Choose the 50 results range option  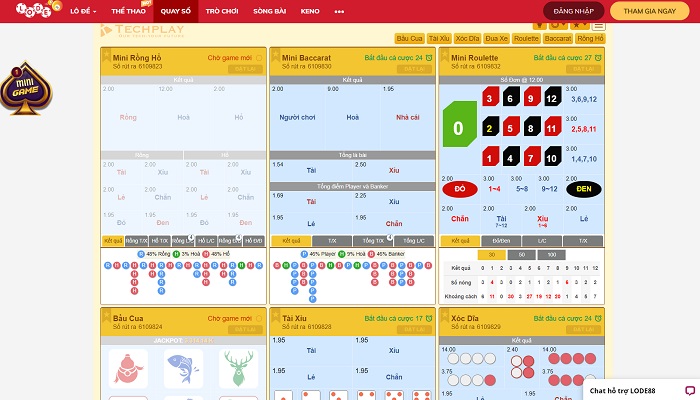(x=519, y=255)
